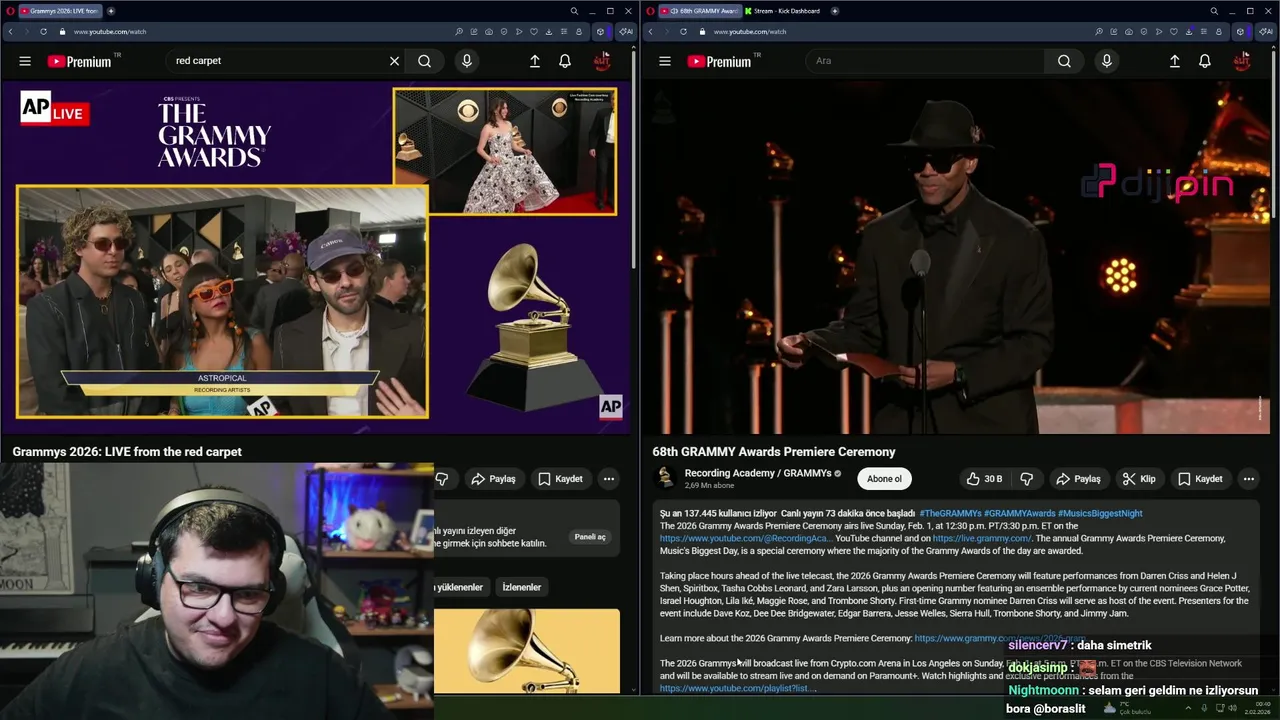Focus the 'Ara' search field in right window
Viewport: 1280px width, 720px height.
925,61
